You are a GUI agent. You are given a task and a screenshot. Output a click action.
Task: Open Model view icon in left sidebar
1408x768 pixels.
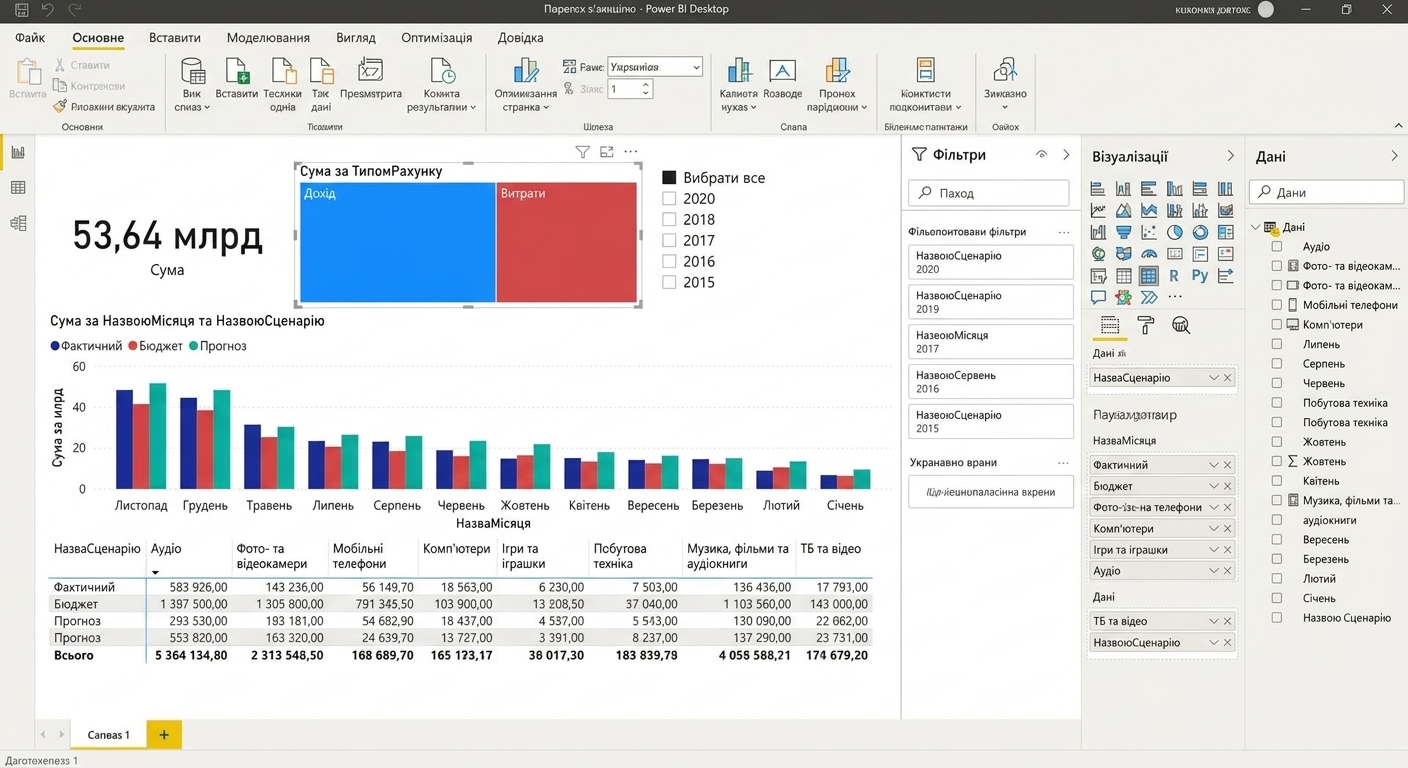pyautogui.click(x=18, y=224)
